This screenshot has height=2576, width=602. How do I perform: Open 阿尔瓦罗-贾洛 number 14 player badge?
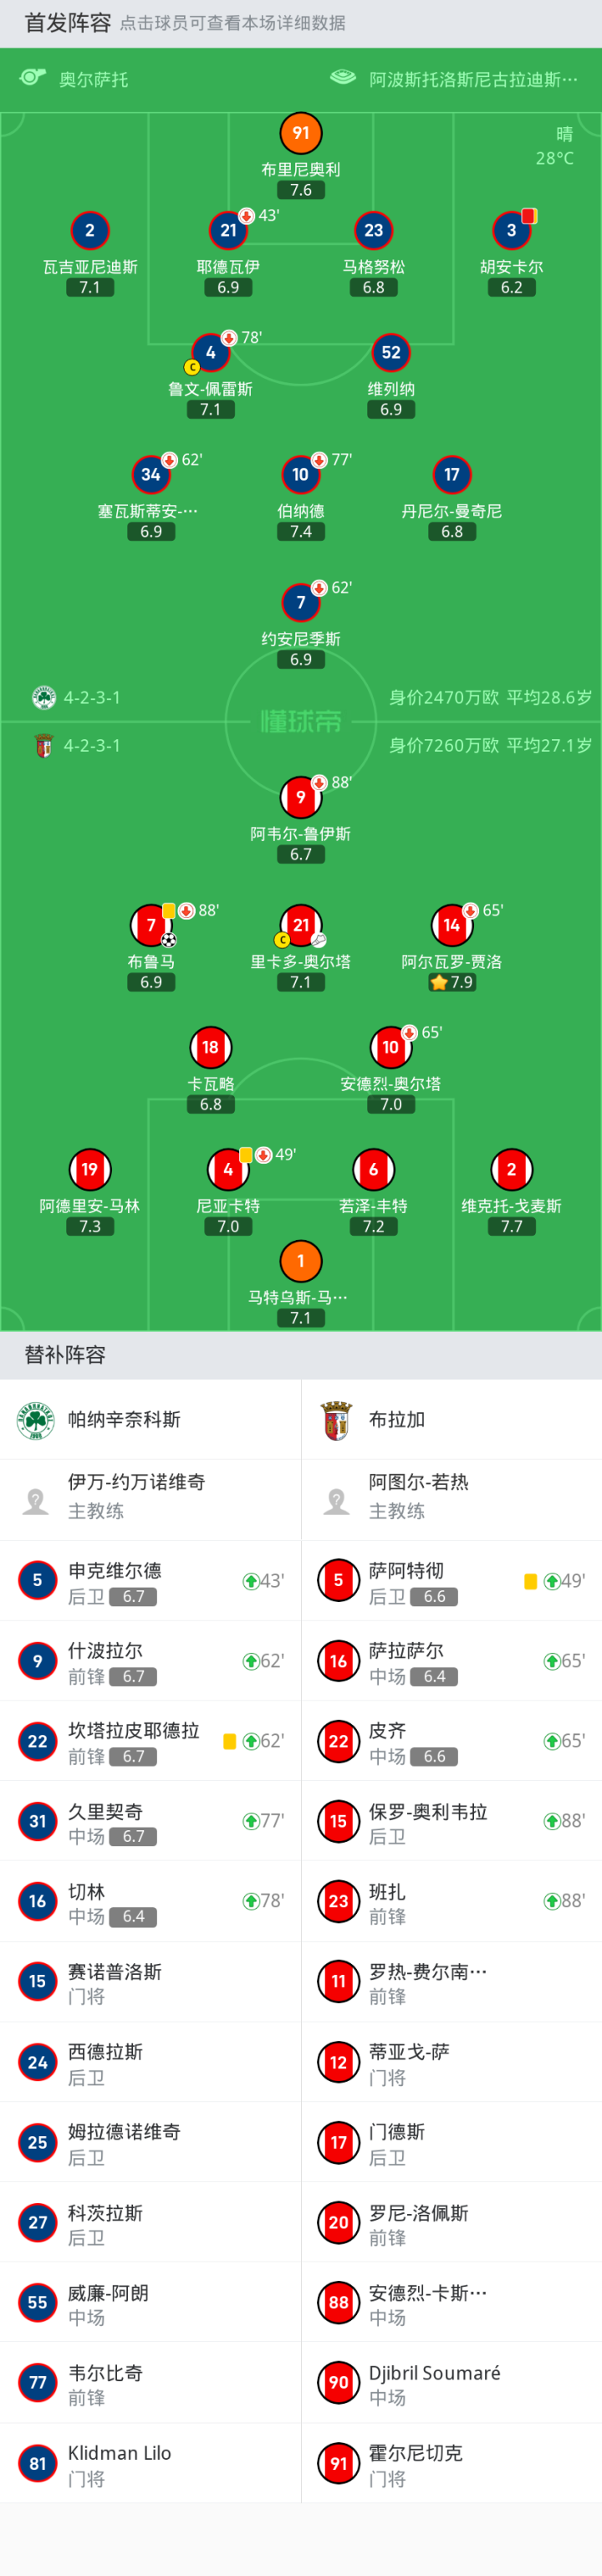click(x=451, y=926)
